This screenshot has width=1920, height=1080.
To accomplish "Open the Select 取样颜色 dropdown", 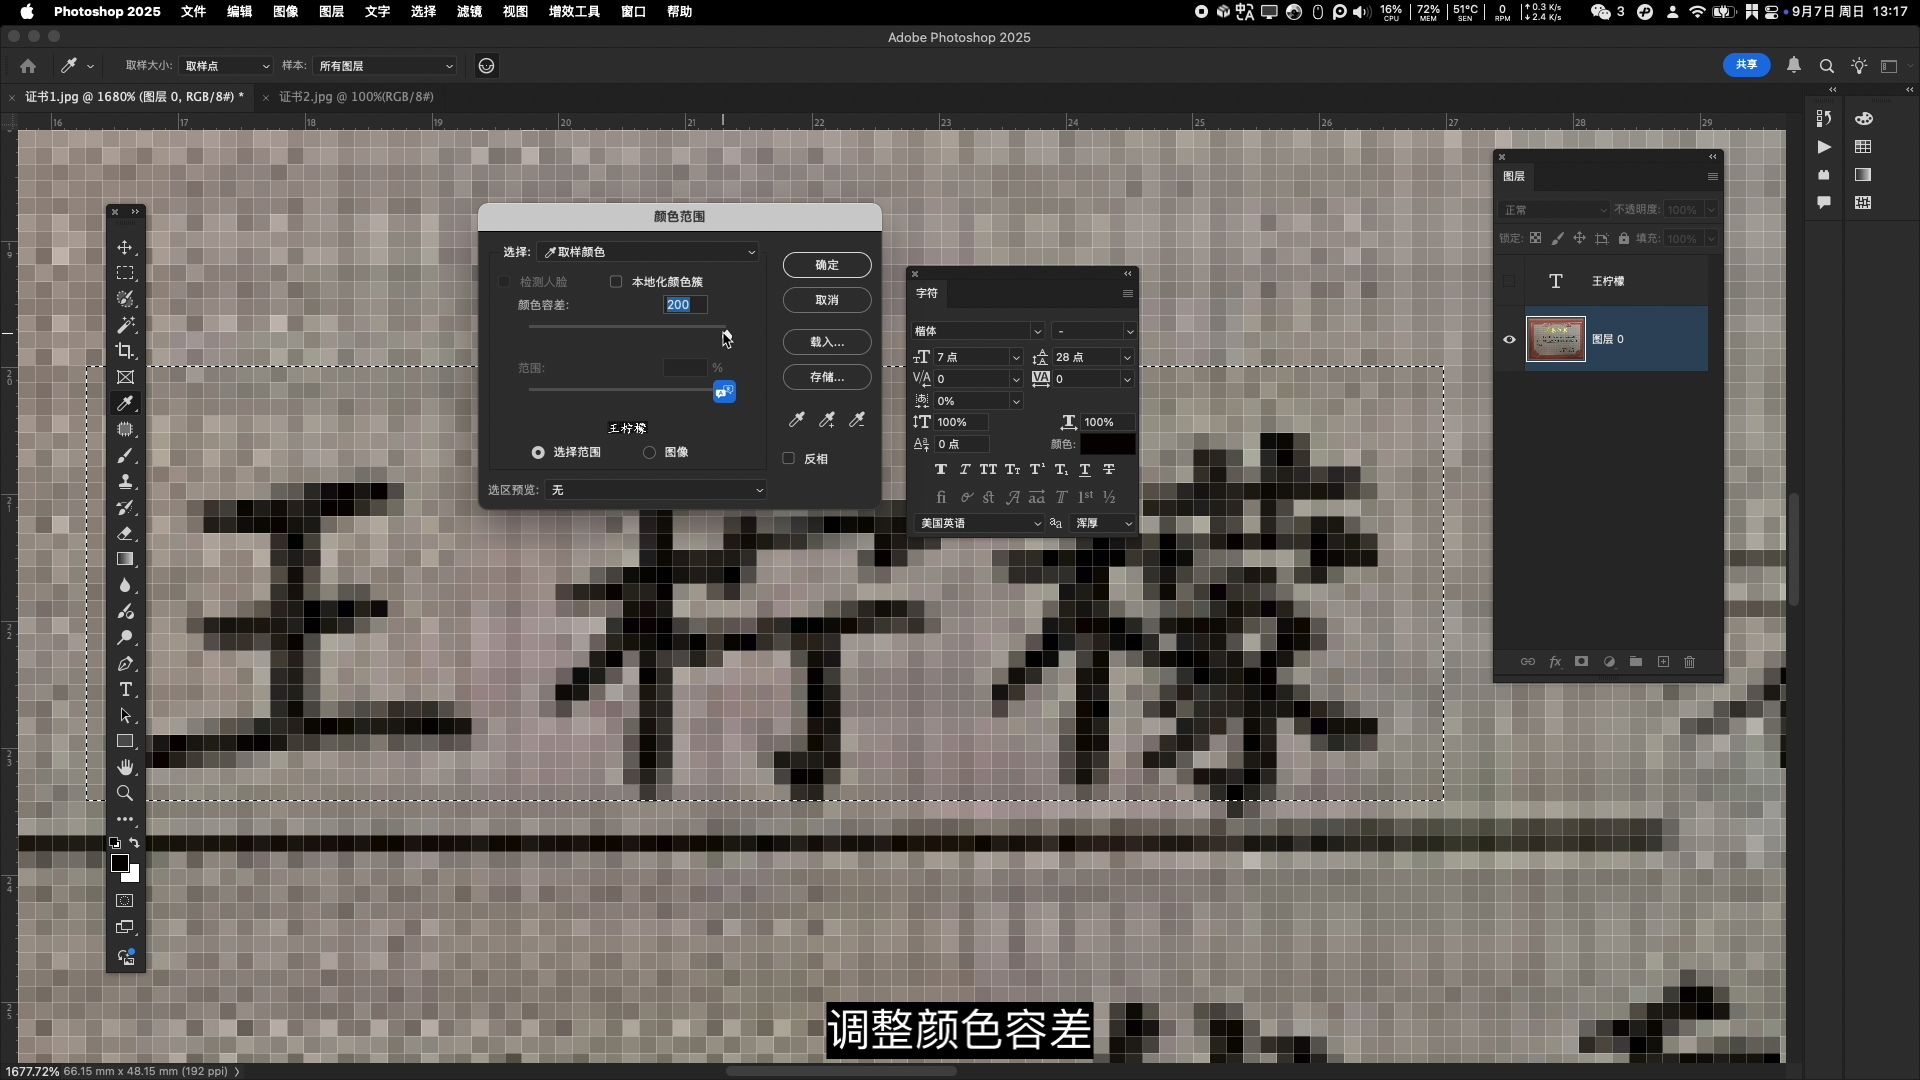I will tap(648, 252).
